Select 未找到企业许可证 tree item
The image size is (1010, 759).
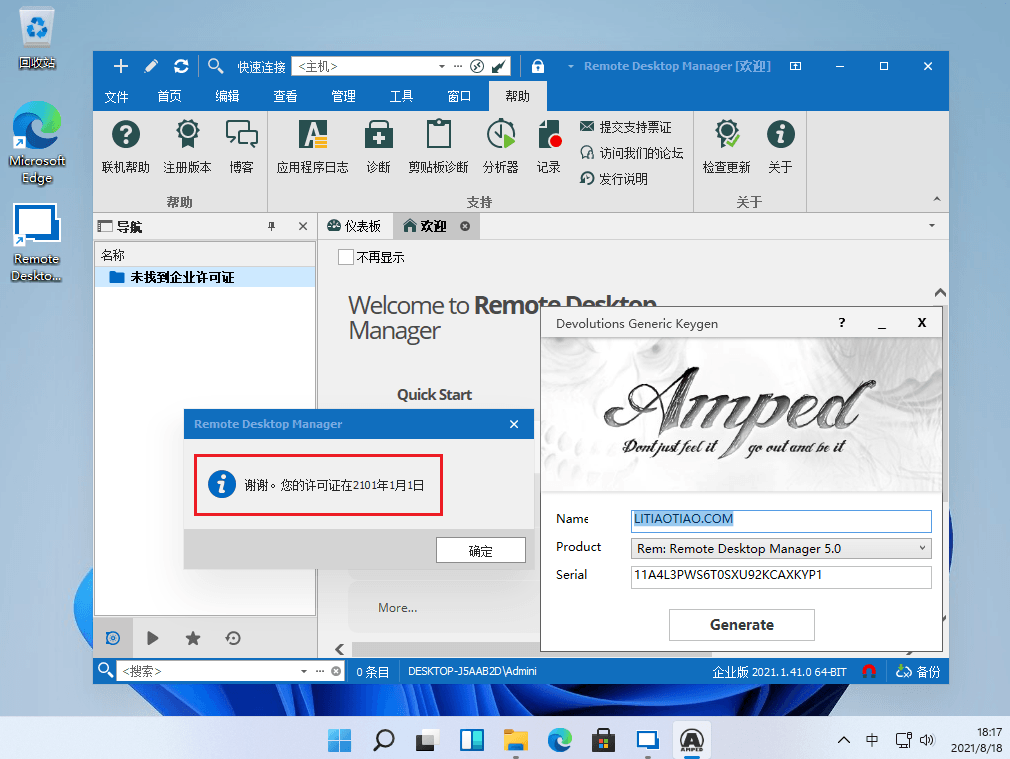(x=205, y=278)
